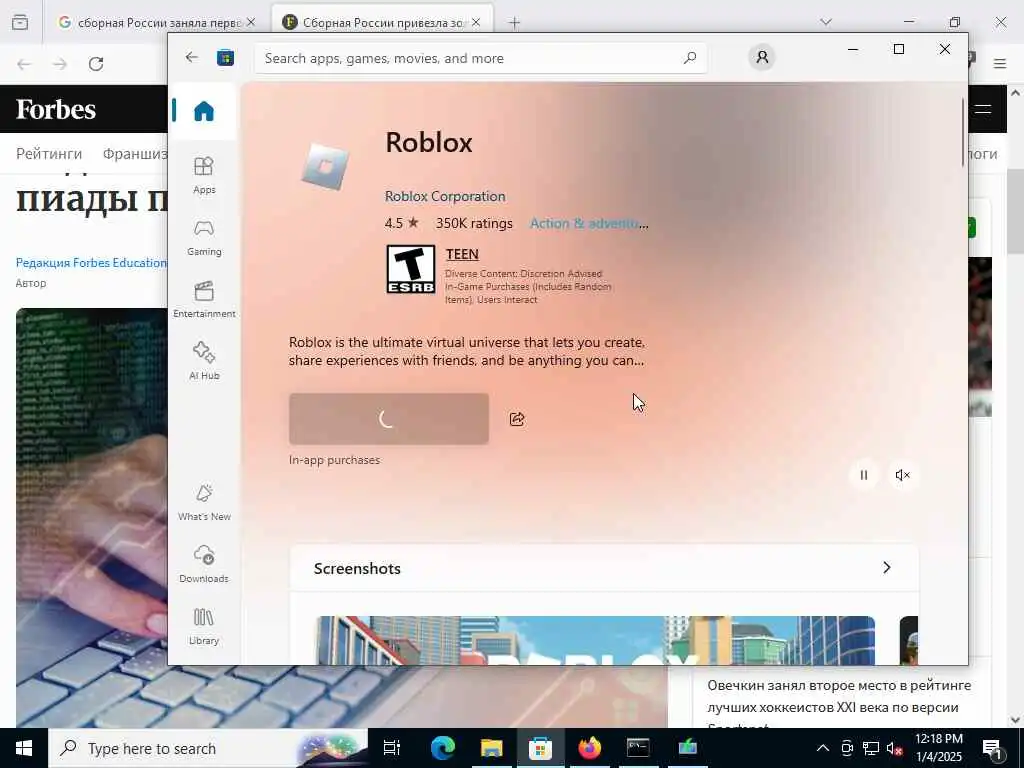Click the taskbar search box
The height and width of the screenshot is (768, 1024).
pos(208,748)
